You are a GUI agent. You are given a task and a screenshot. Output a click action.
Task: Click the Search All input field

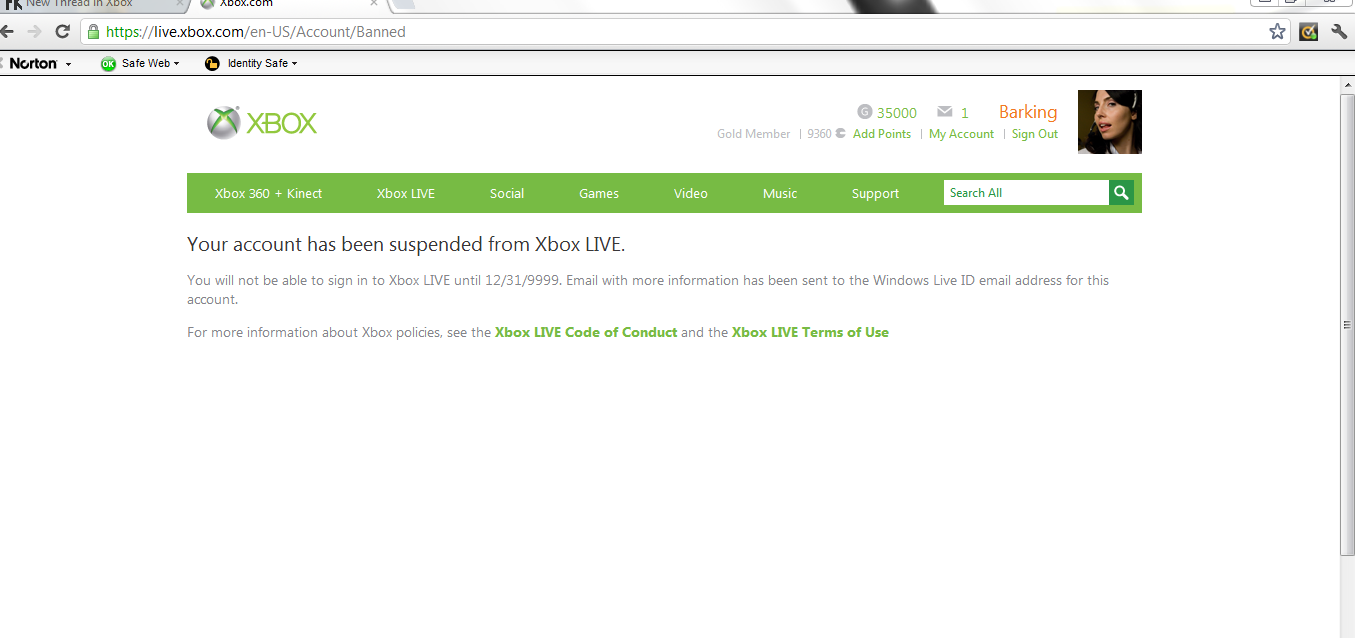[x=1026, y=193]
